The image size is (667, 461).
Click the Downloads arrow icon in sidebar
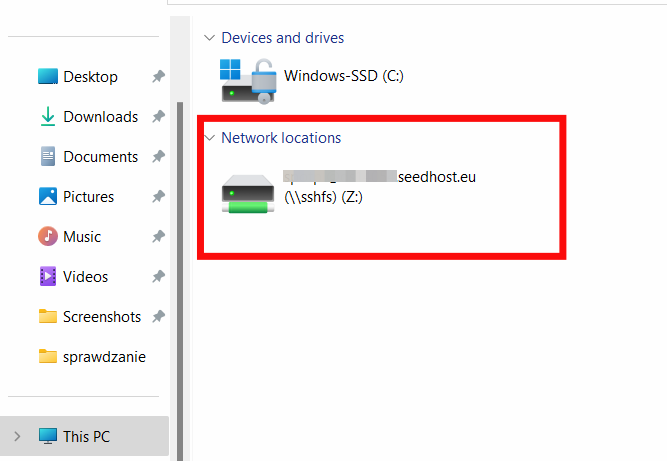48,117
